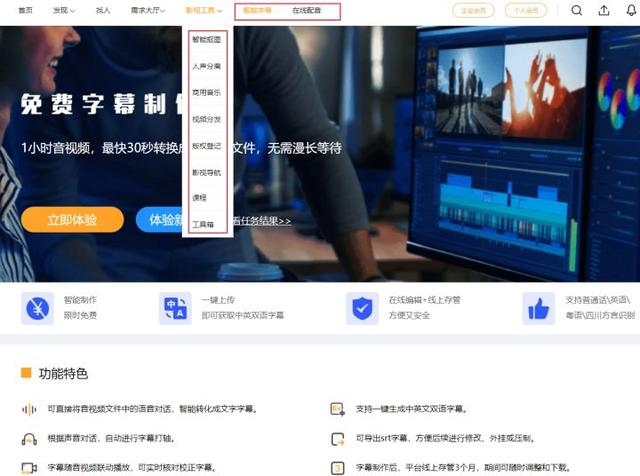Click the headphones feature icon
The image size is (640, 476).
tap(29, 439)
